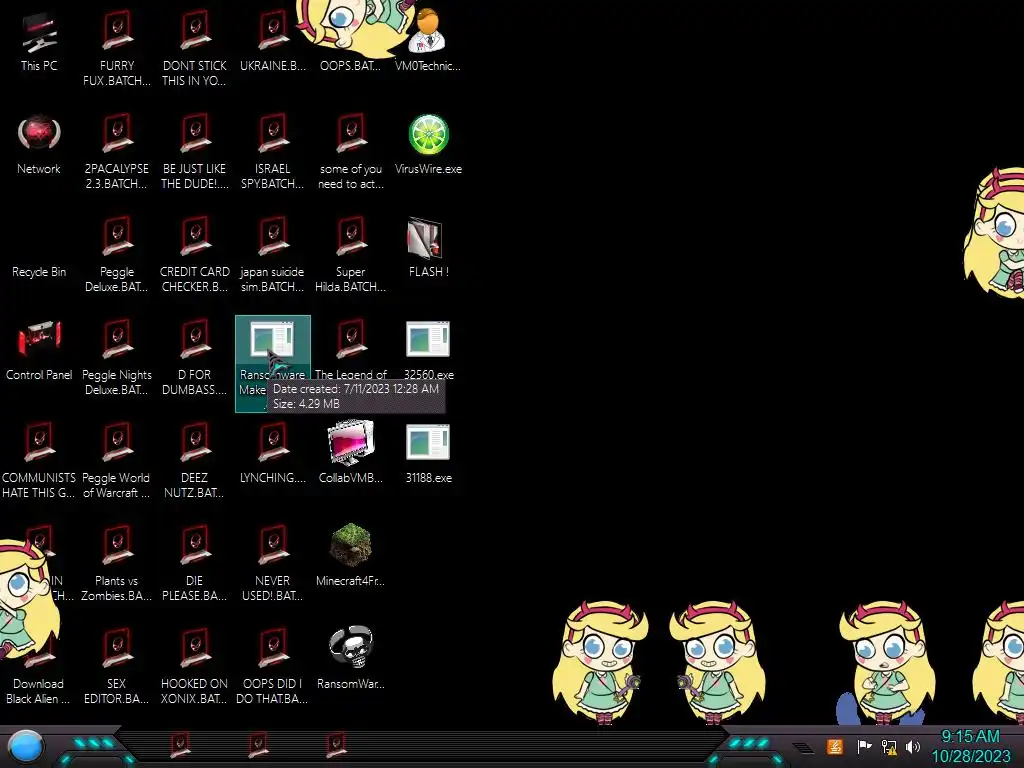Open the Java update tray icon
This screenshot has width=1024, height=768.
point(835,746)
